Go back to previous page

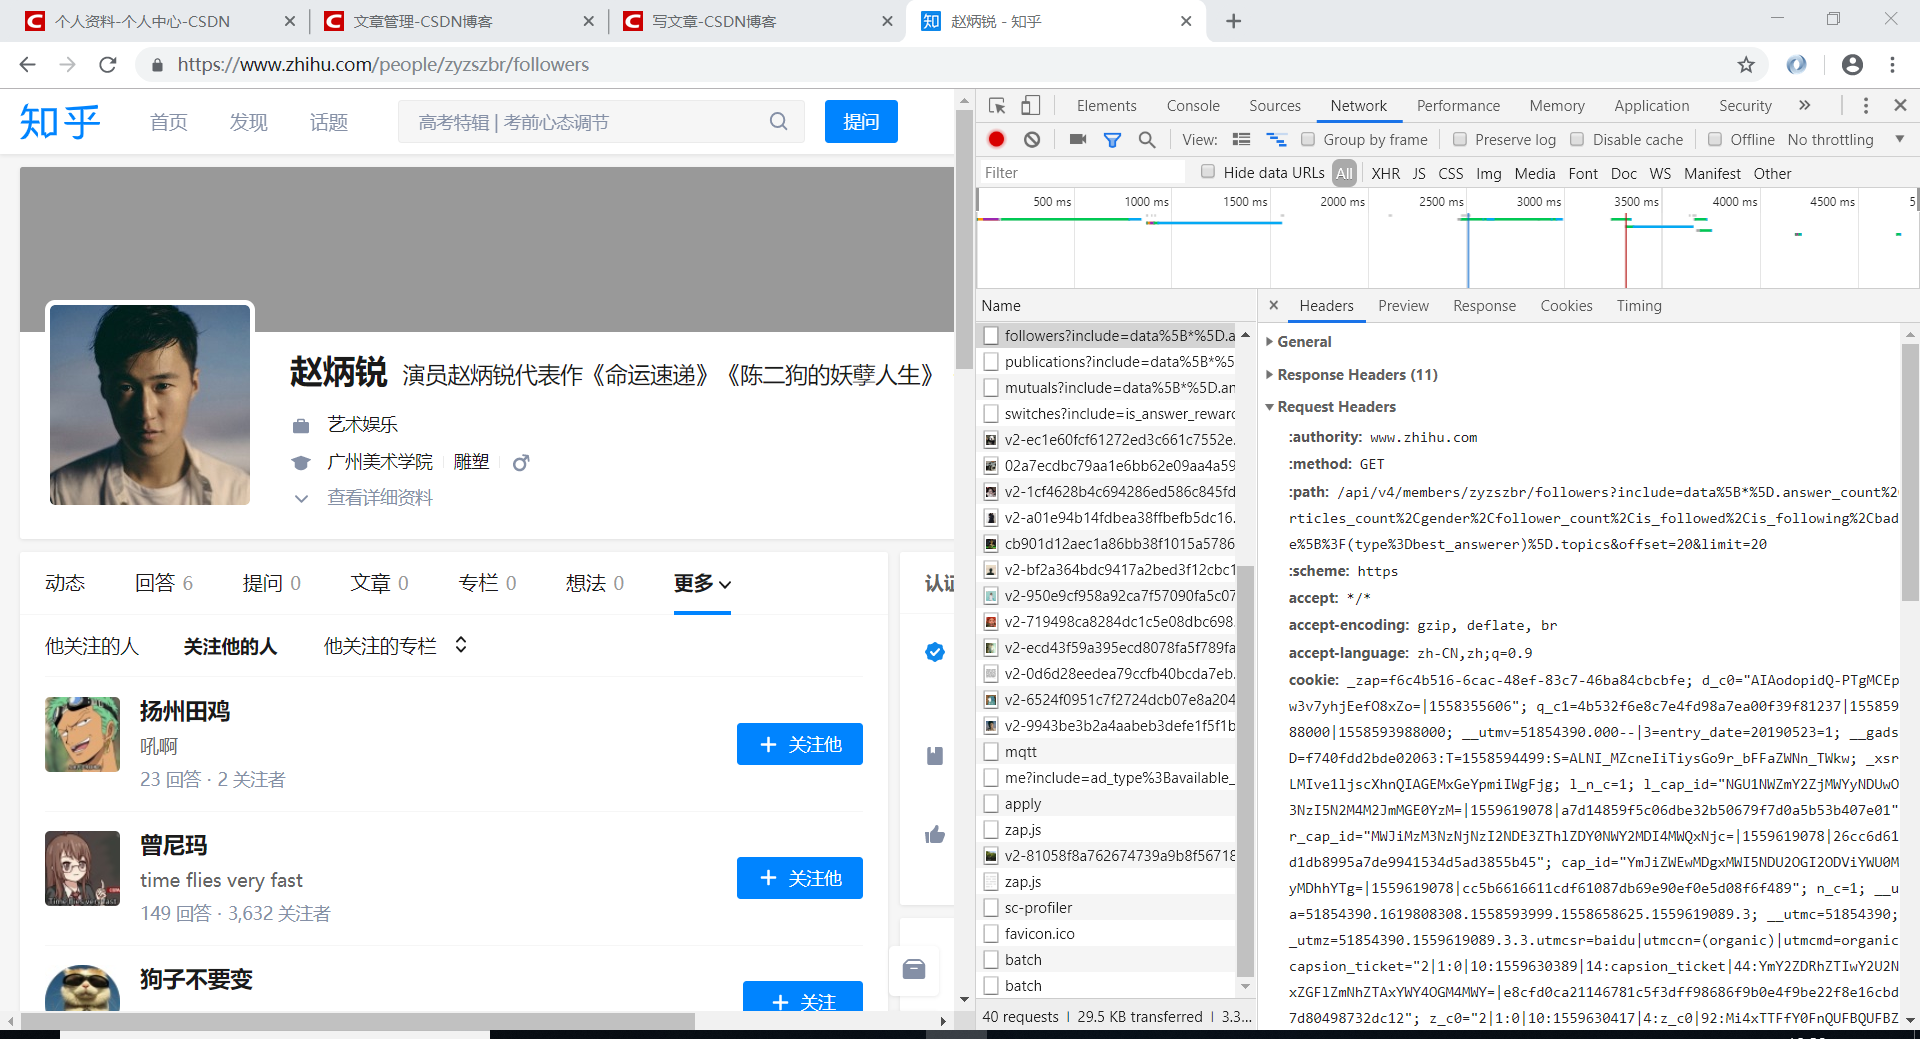pos(27,64)
